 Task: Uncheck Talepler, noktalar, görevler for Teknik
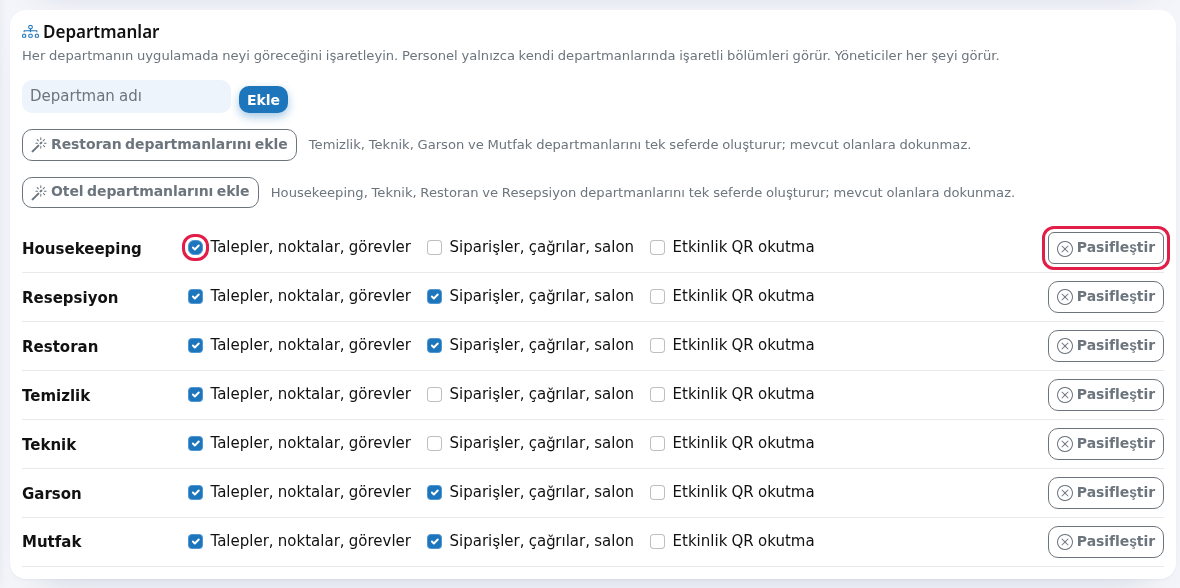tap(196, 444)
